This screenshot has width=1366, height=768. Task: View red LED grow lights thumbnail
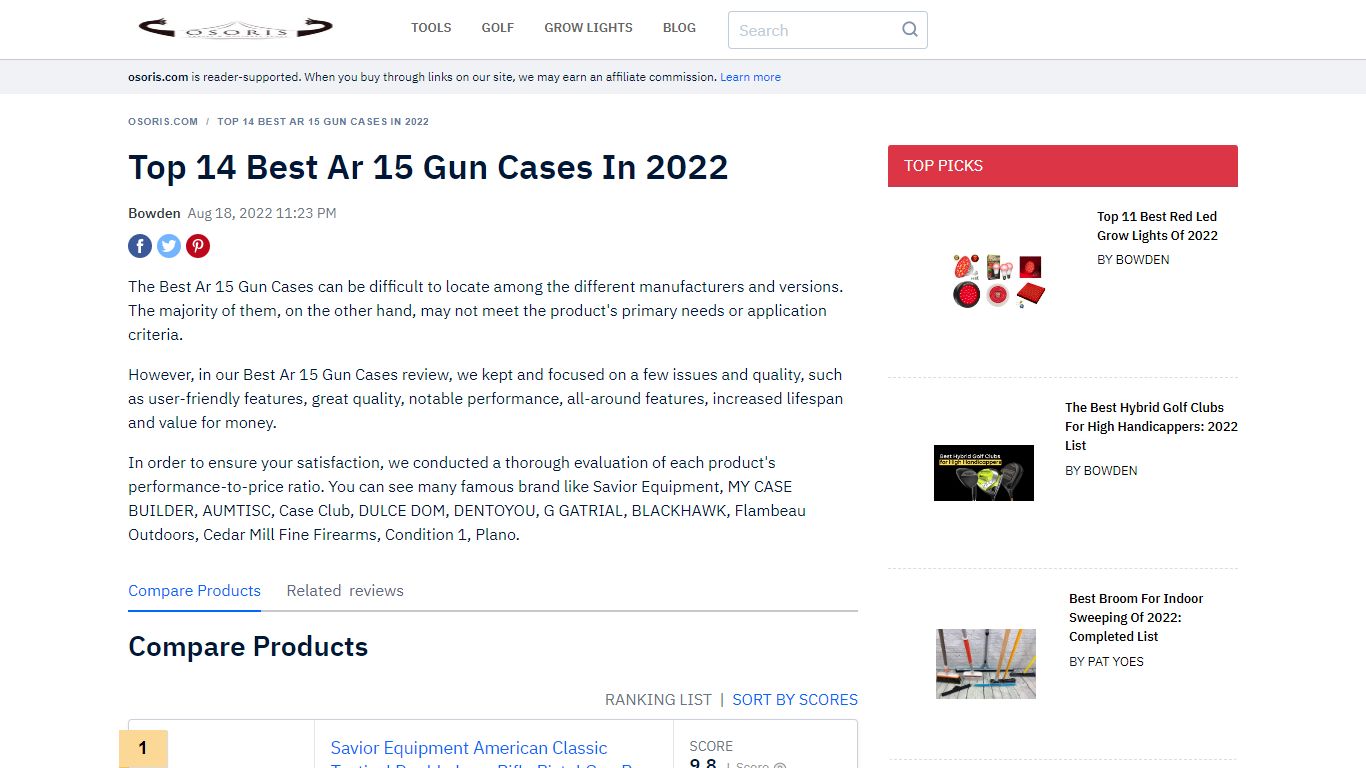pyautogui.click(x=998, y=281)
